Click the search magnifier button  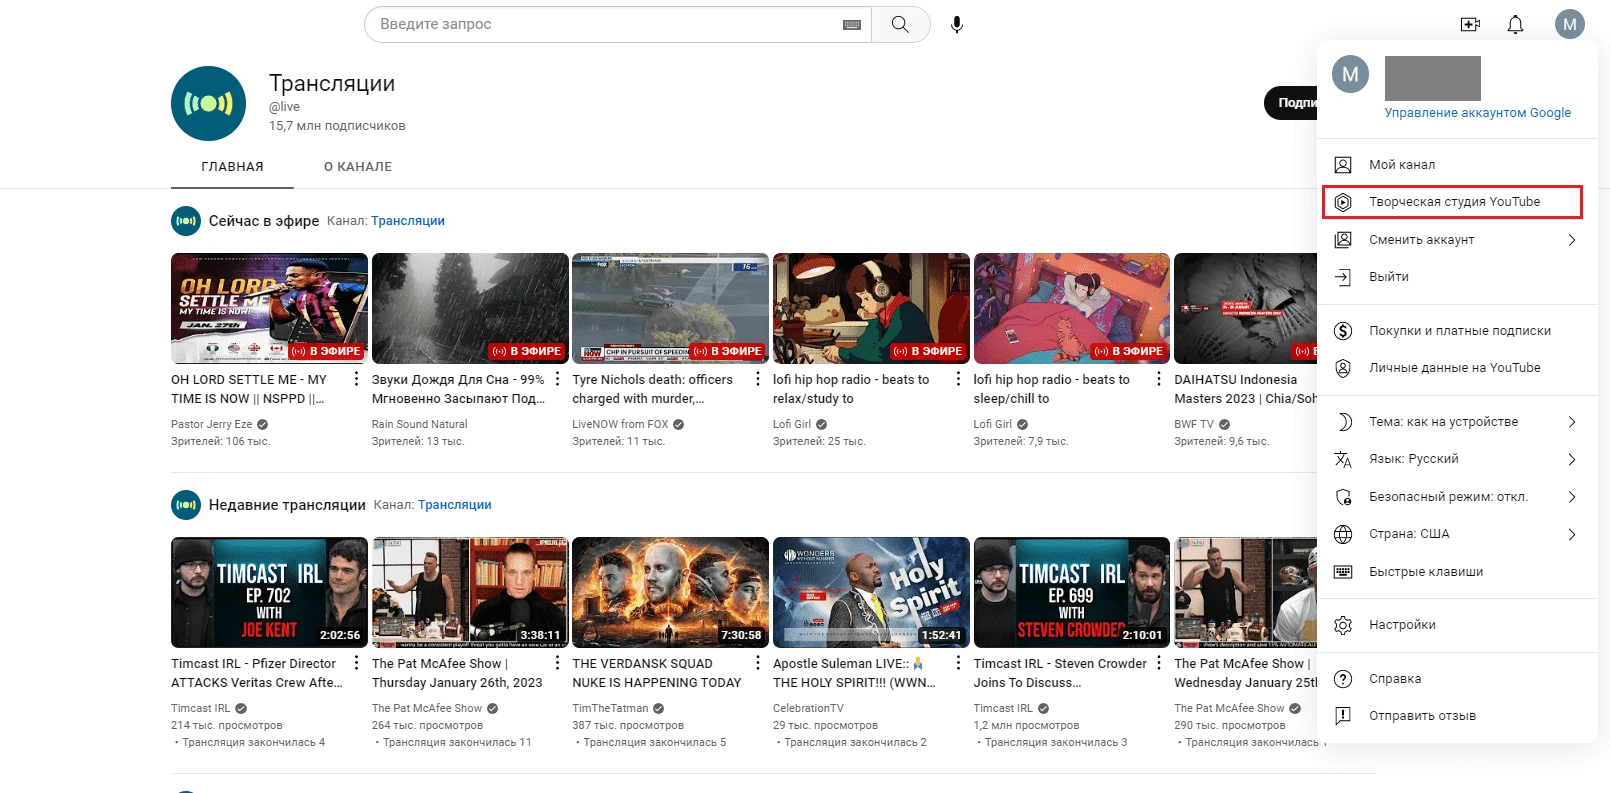(900, 24)
